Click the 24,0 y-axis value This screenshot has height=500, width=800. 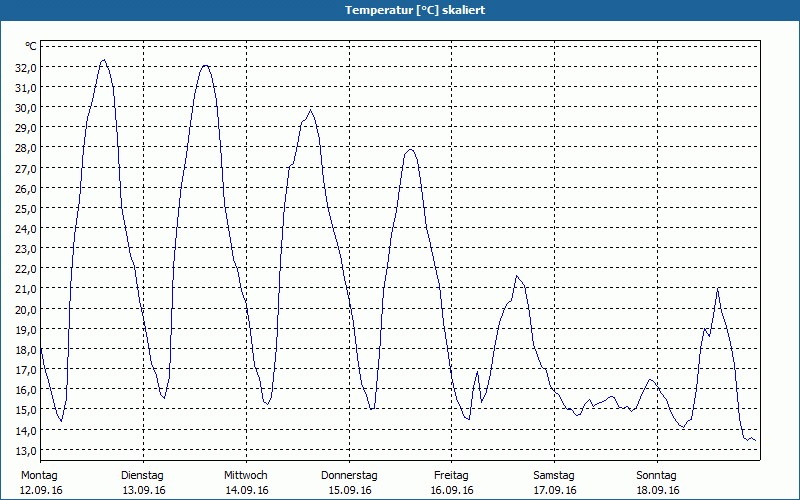pyautogui.click(x=26, y=229)
